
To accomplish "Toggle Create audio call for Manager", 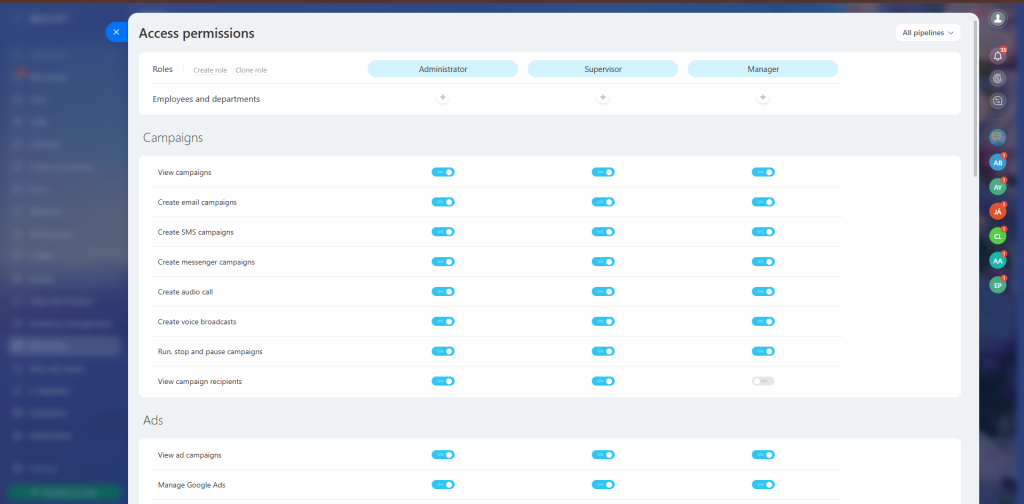I will click(x=763, y=292).
